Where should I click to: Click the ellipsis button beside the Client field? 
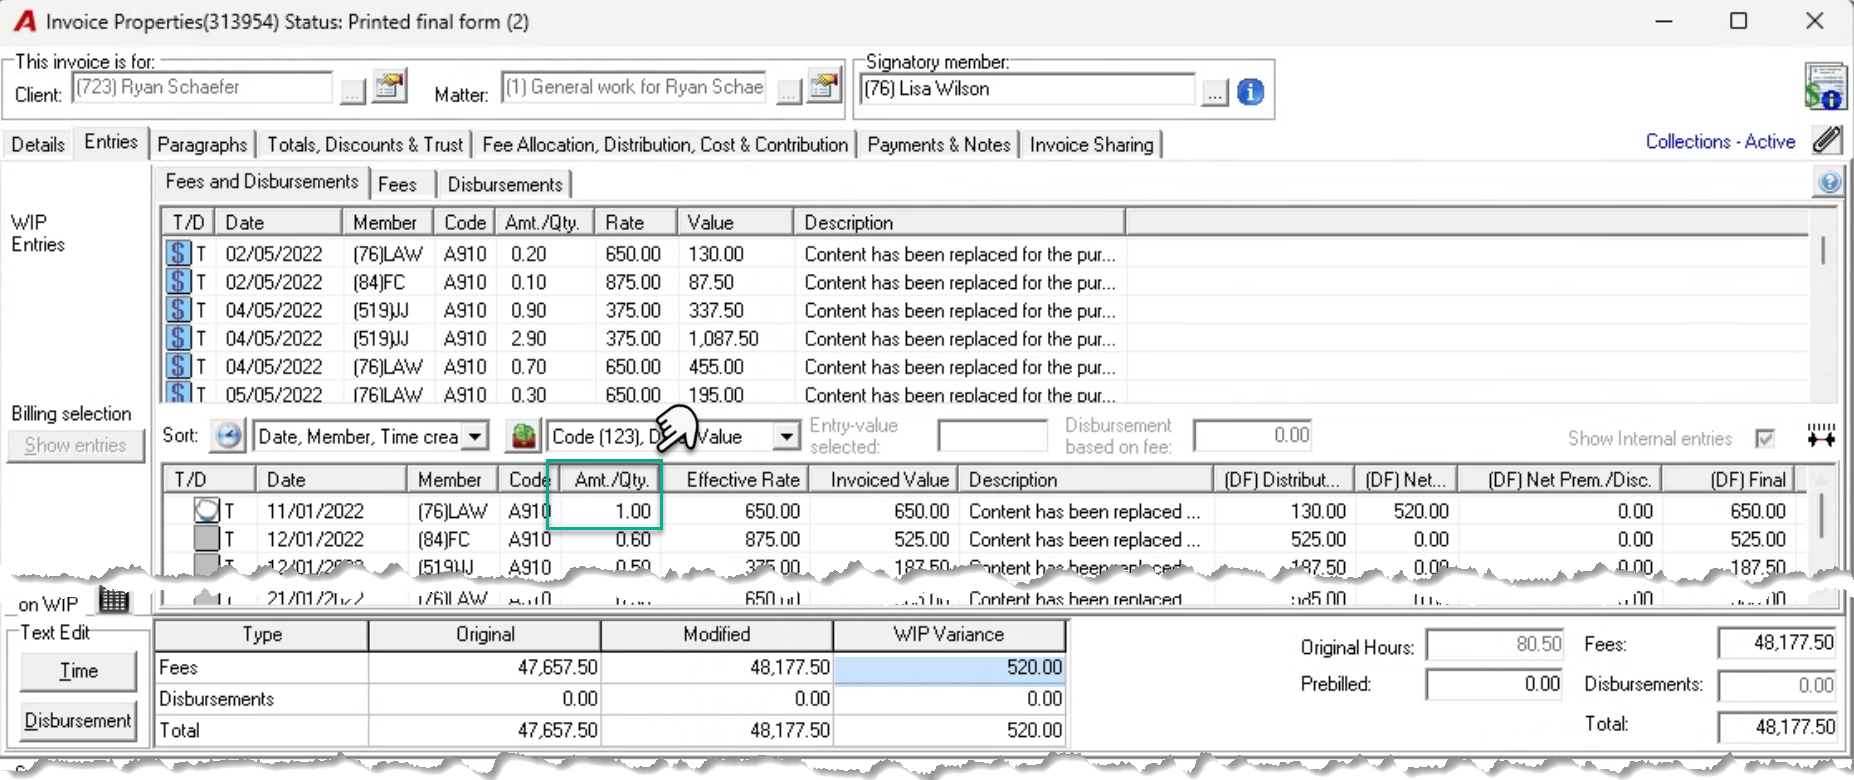click(353, 92)
